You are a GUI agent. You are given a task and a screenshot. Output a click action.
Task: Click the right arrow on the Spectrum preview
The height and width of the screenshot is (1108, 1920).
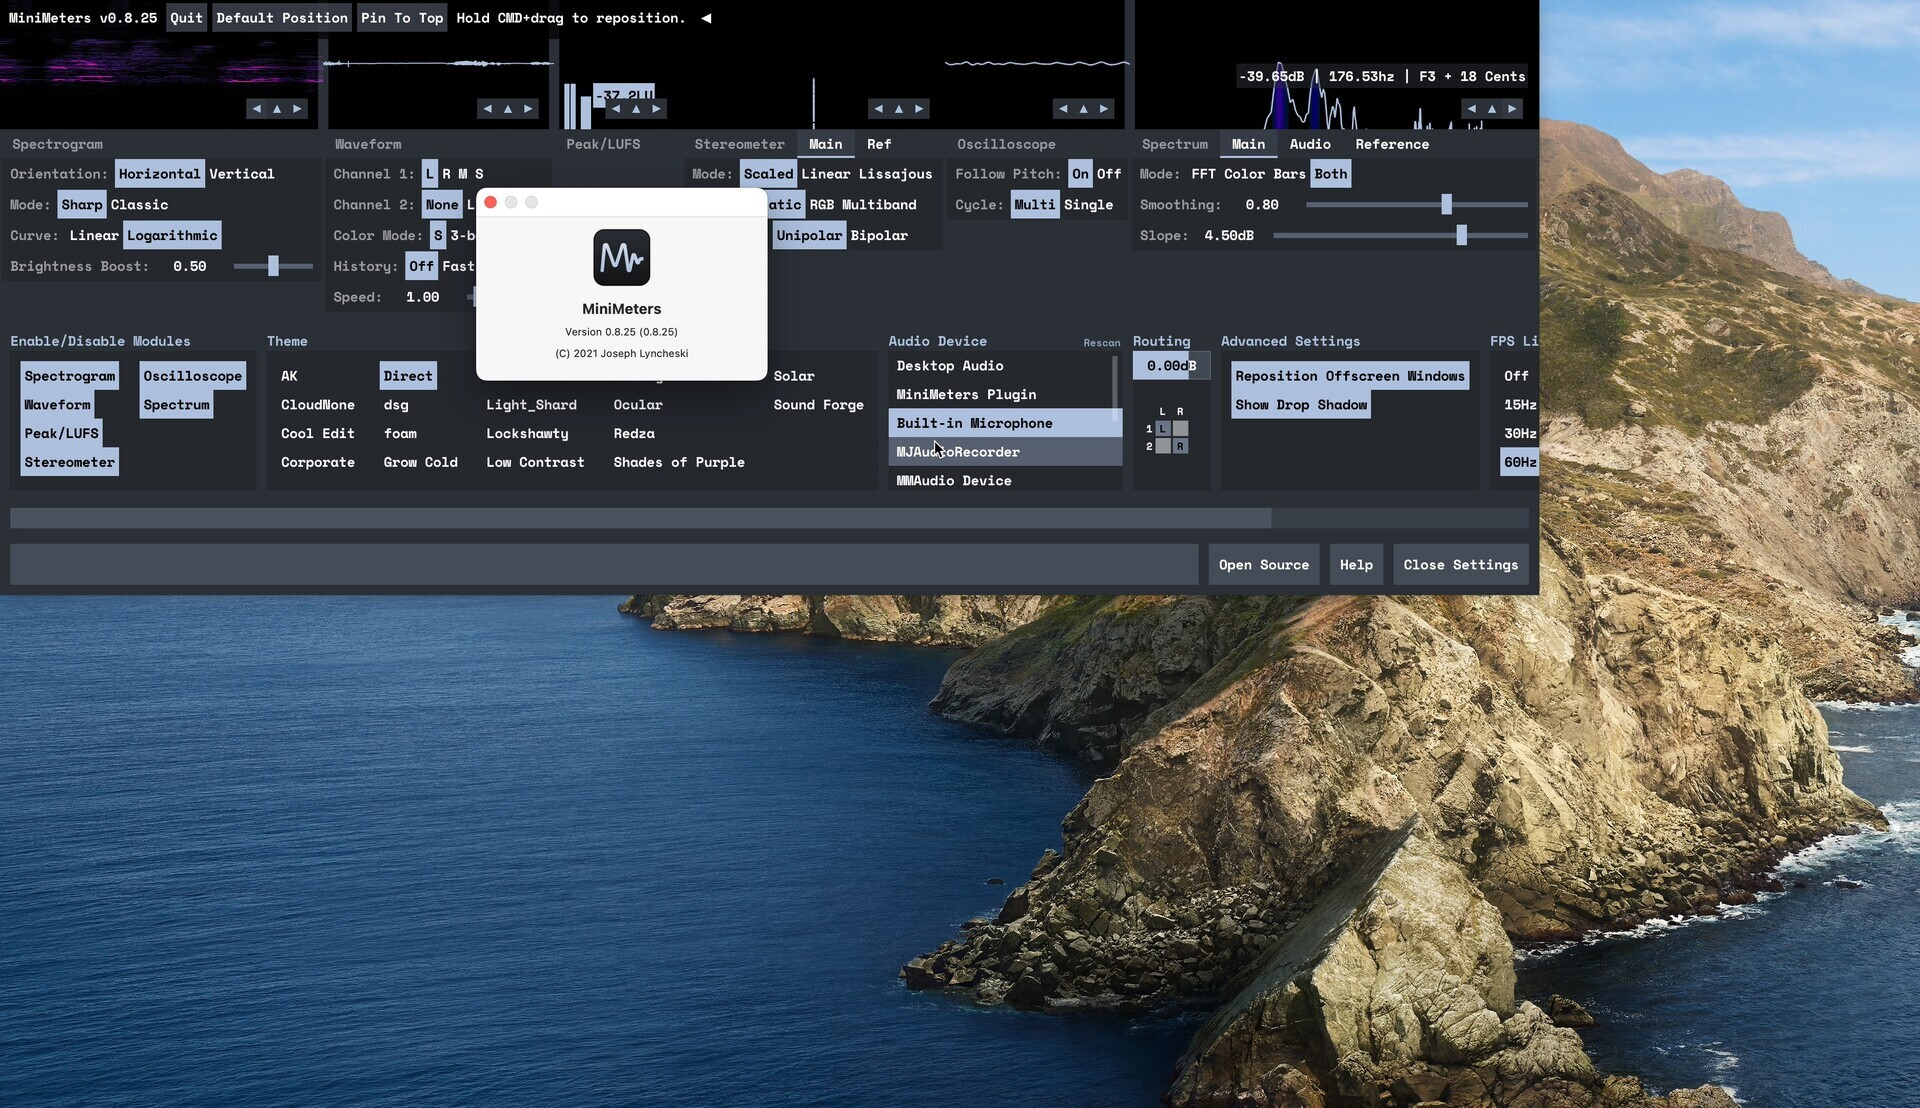coord(1512,109)
